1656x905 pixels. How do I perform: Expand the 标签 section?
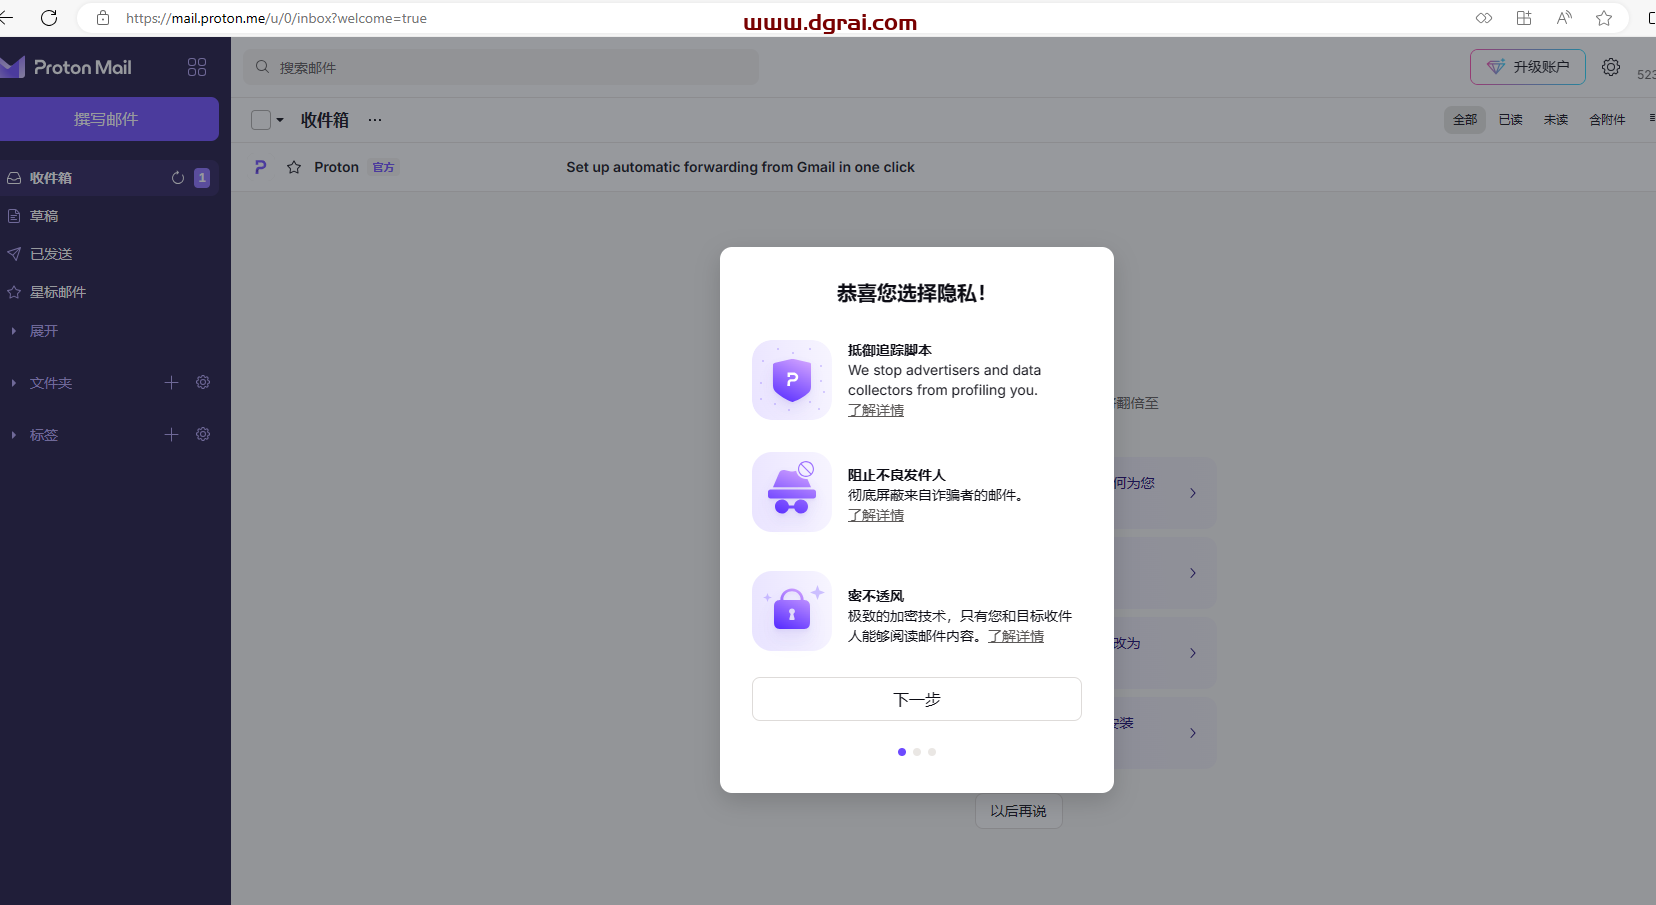click(x=43, y=434)
